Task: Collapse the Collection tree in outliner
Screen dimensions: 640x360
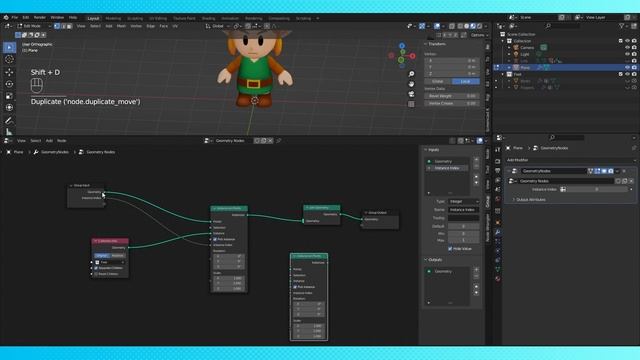Action: [x=503, y=41]
